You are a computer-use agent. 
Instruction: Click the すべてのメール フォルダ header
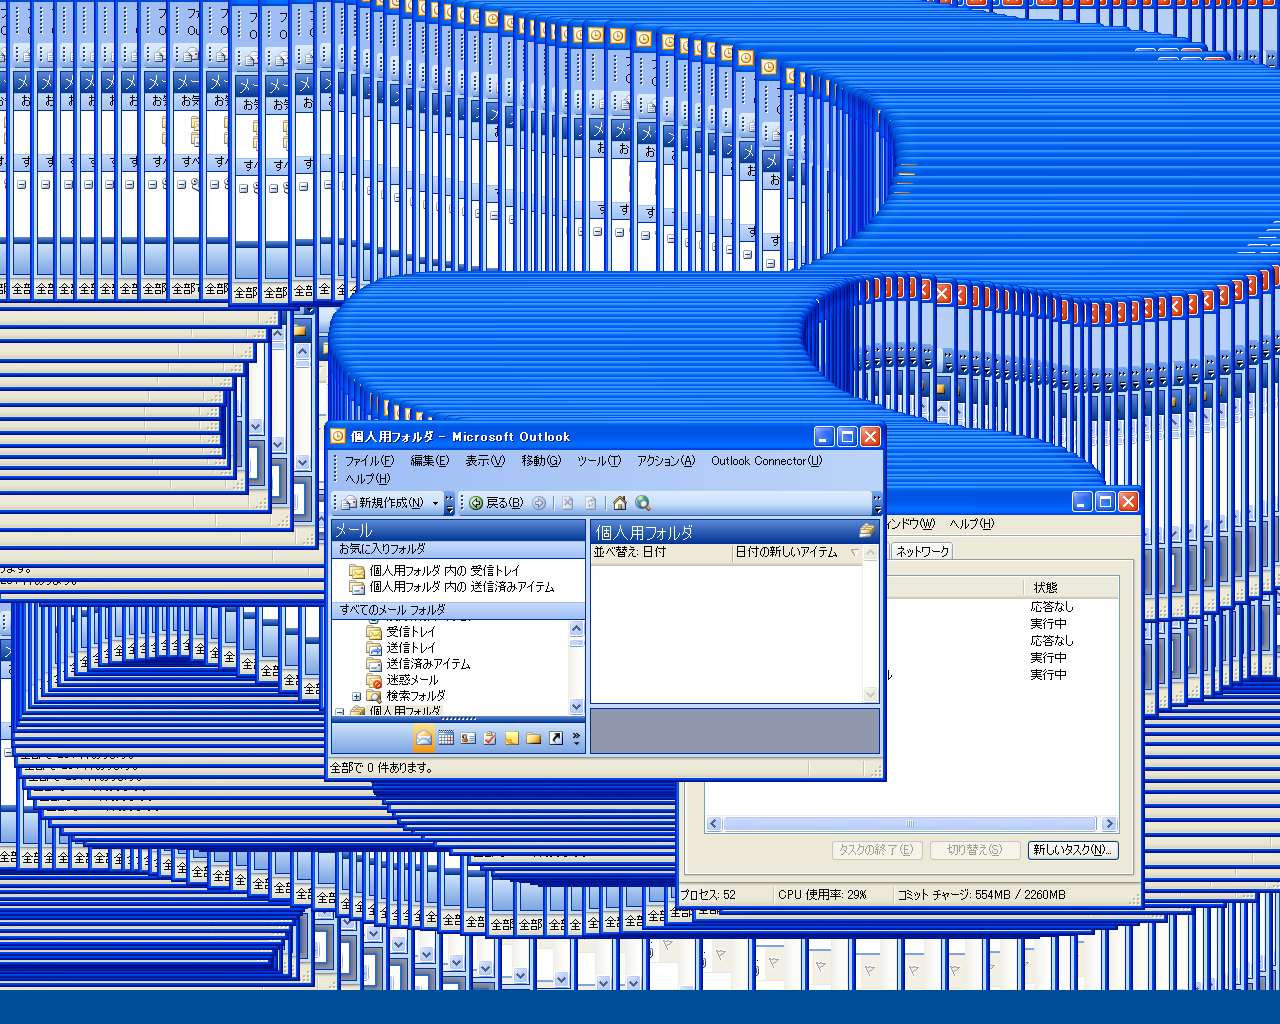[459, 610]
